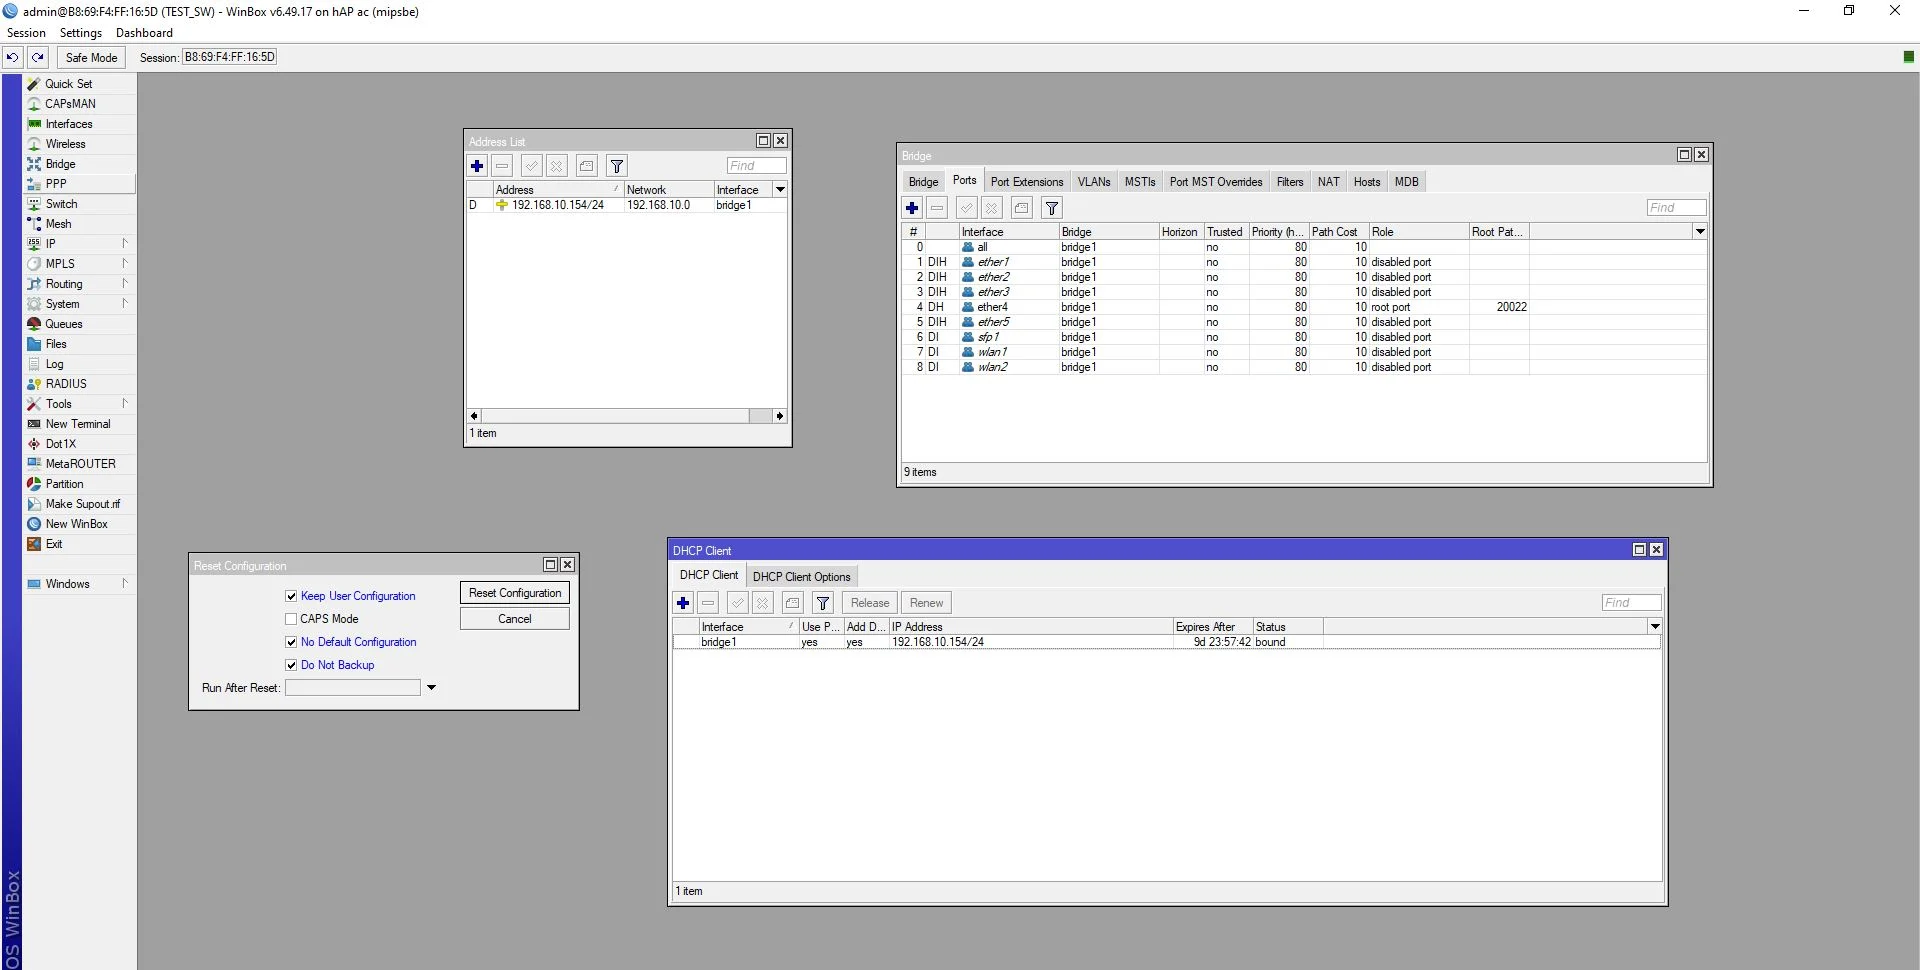The image size is (1920, 970).
Task: Expand the MPLS submenu
Action: tap(79, 264)
